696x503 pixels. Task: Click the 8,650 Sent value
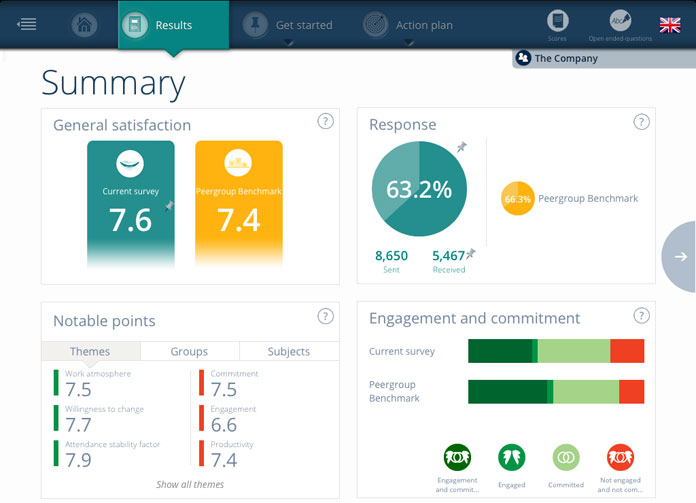(391, 256)
